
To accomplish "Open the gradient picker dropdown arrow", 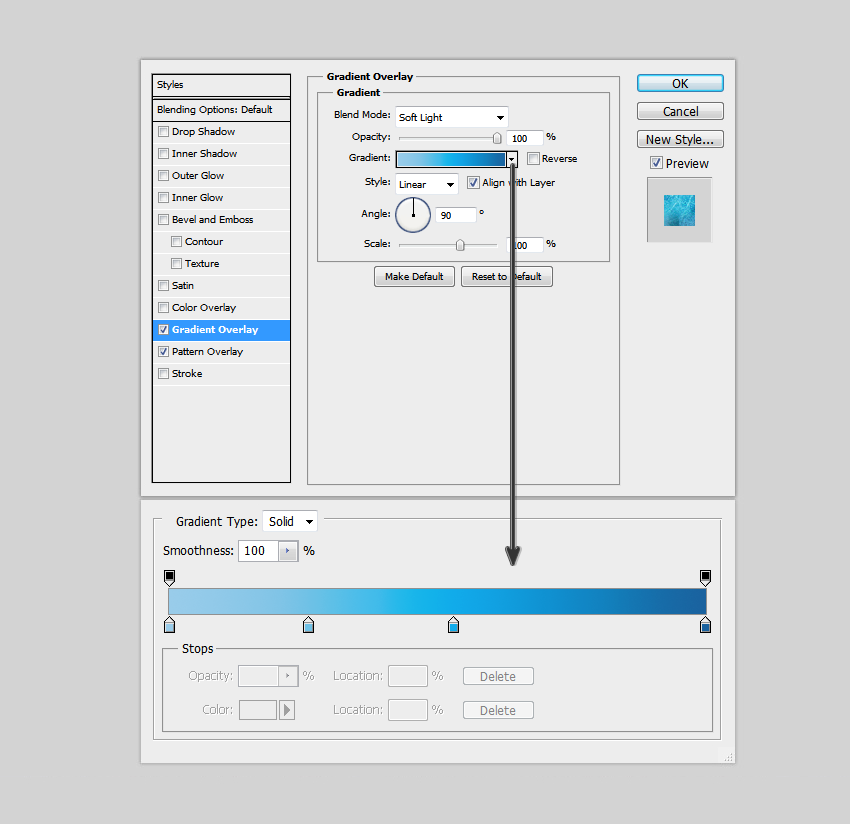I will point(512,159).
